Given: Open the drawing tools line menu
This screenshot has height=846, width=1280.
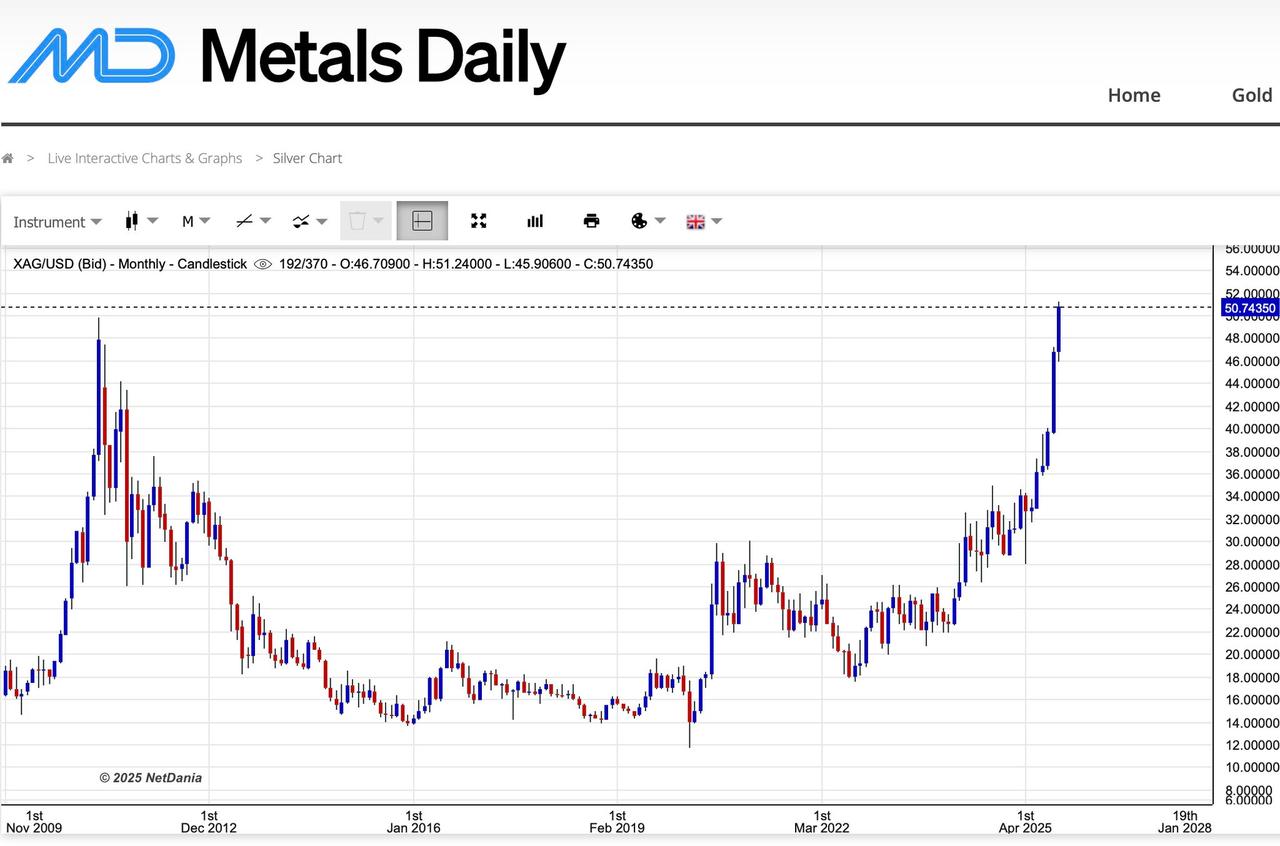Looking at the screenshot, I should [x=253, y=221].
